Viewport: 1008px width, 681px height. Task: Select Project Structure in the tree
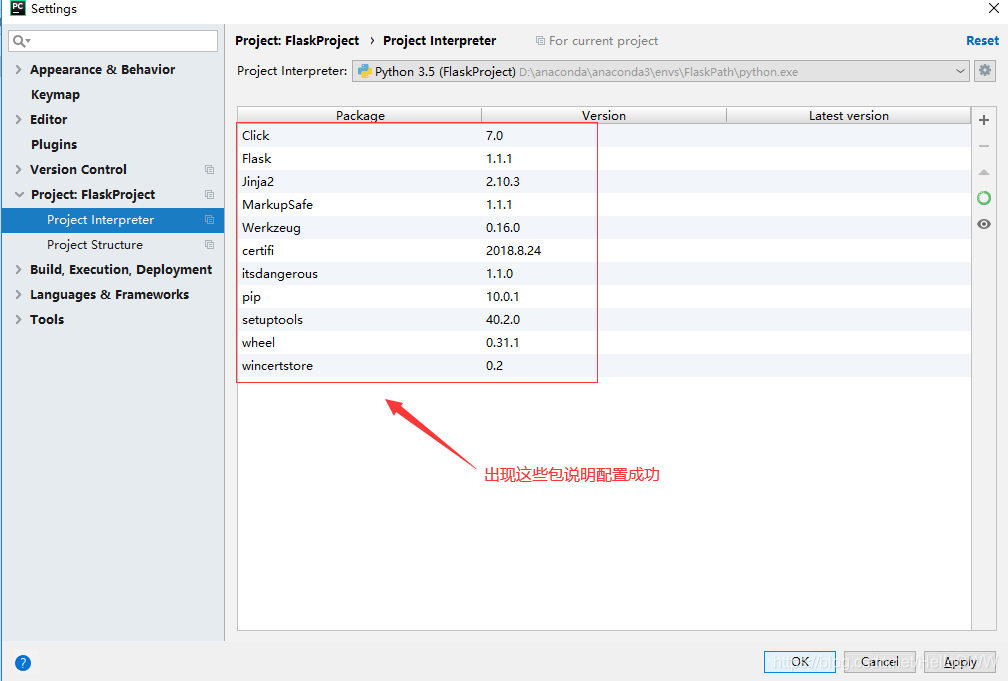click(113, 245)
